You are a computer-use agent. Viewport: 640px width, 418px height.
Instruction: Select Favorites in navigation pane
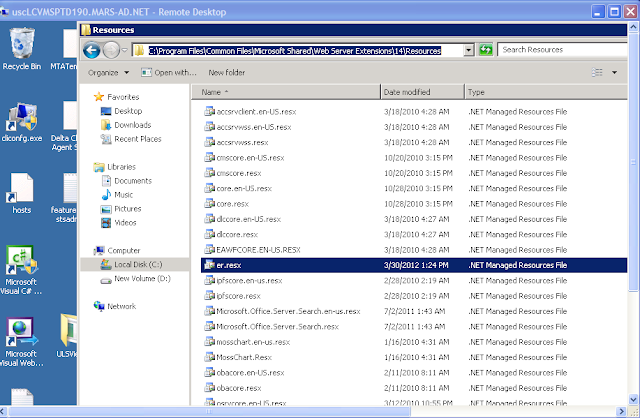[x=117, y=97]
